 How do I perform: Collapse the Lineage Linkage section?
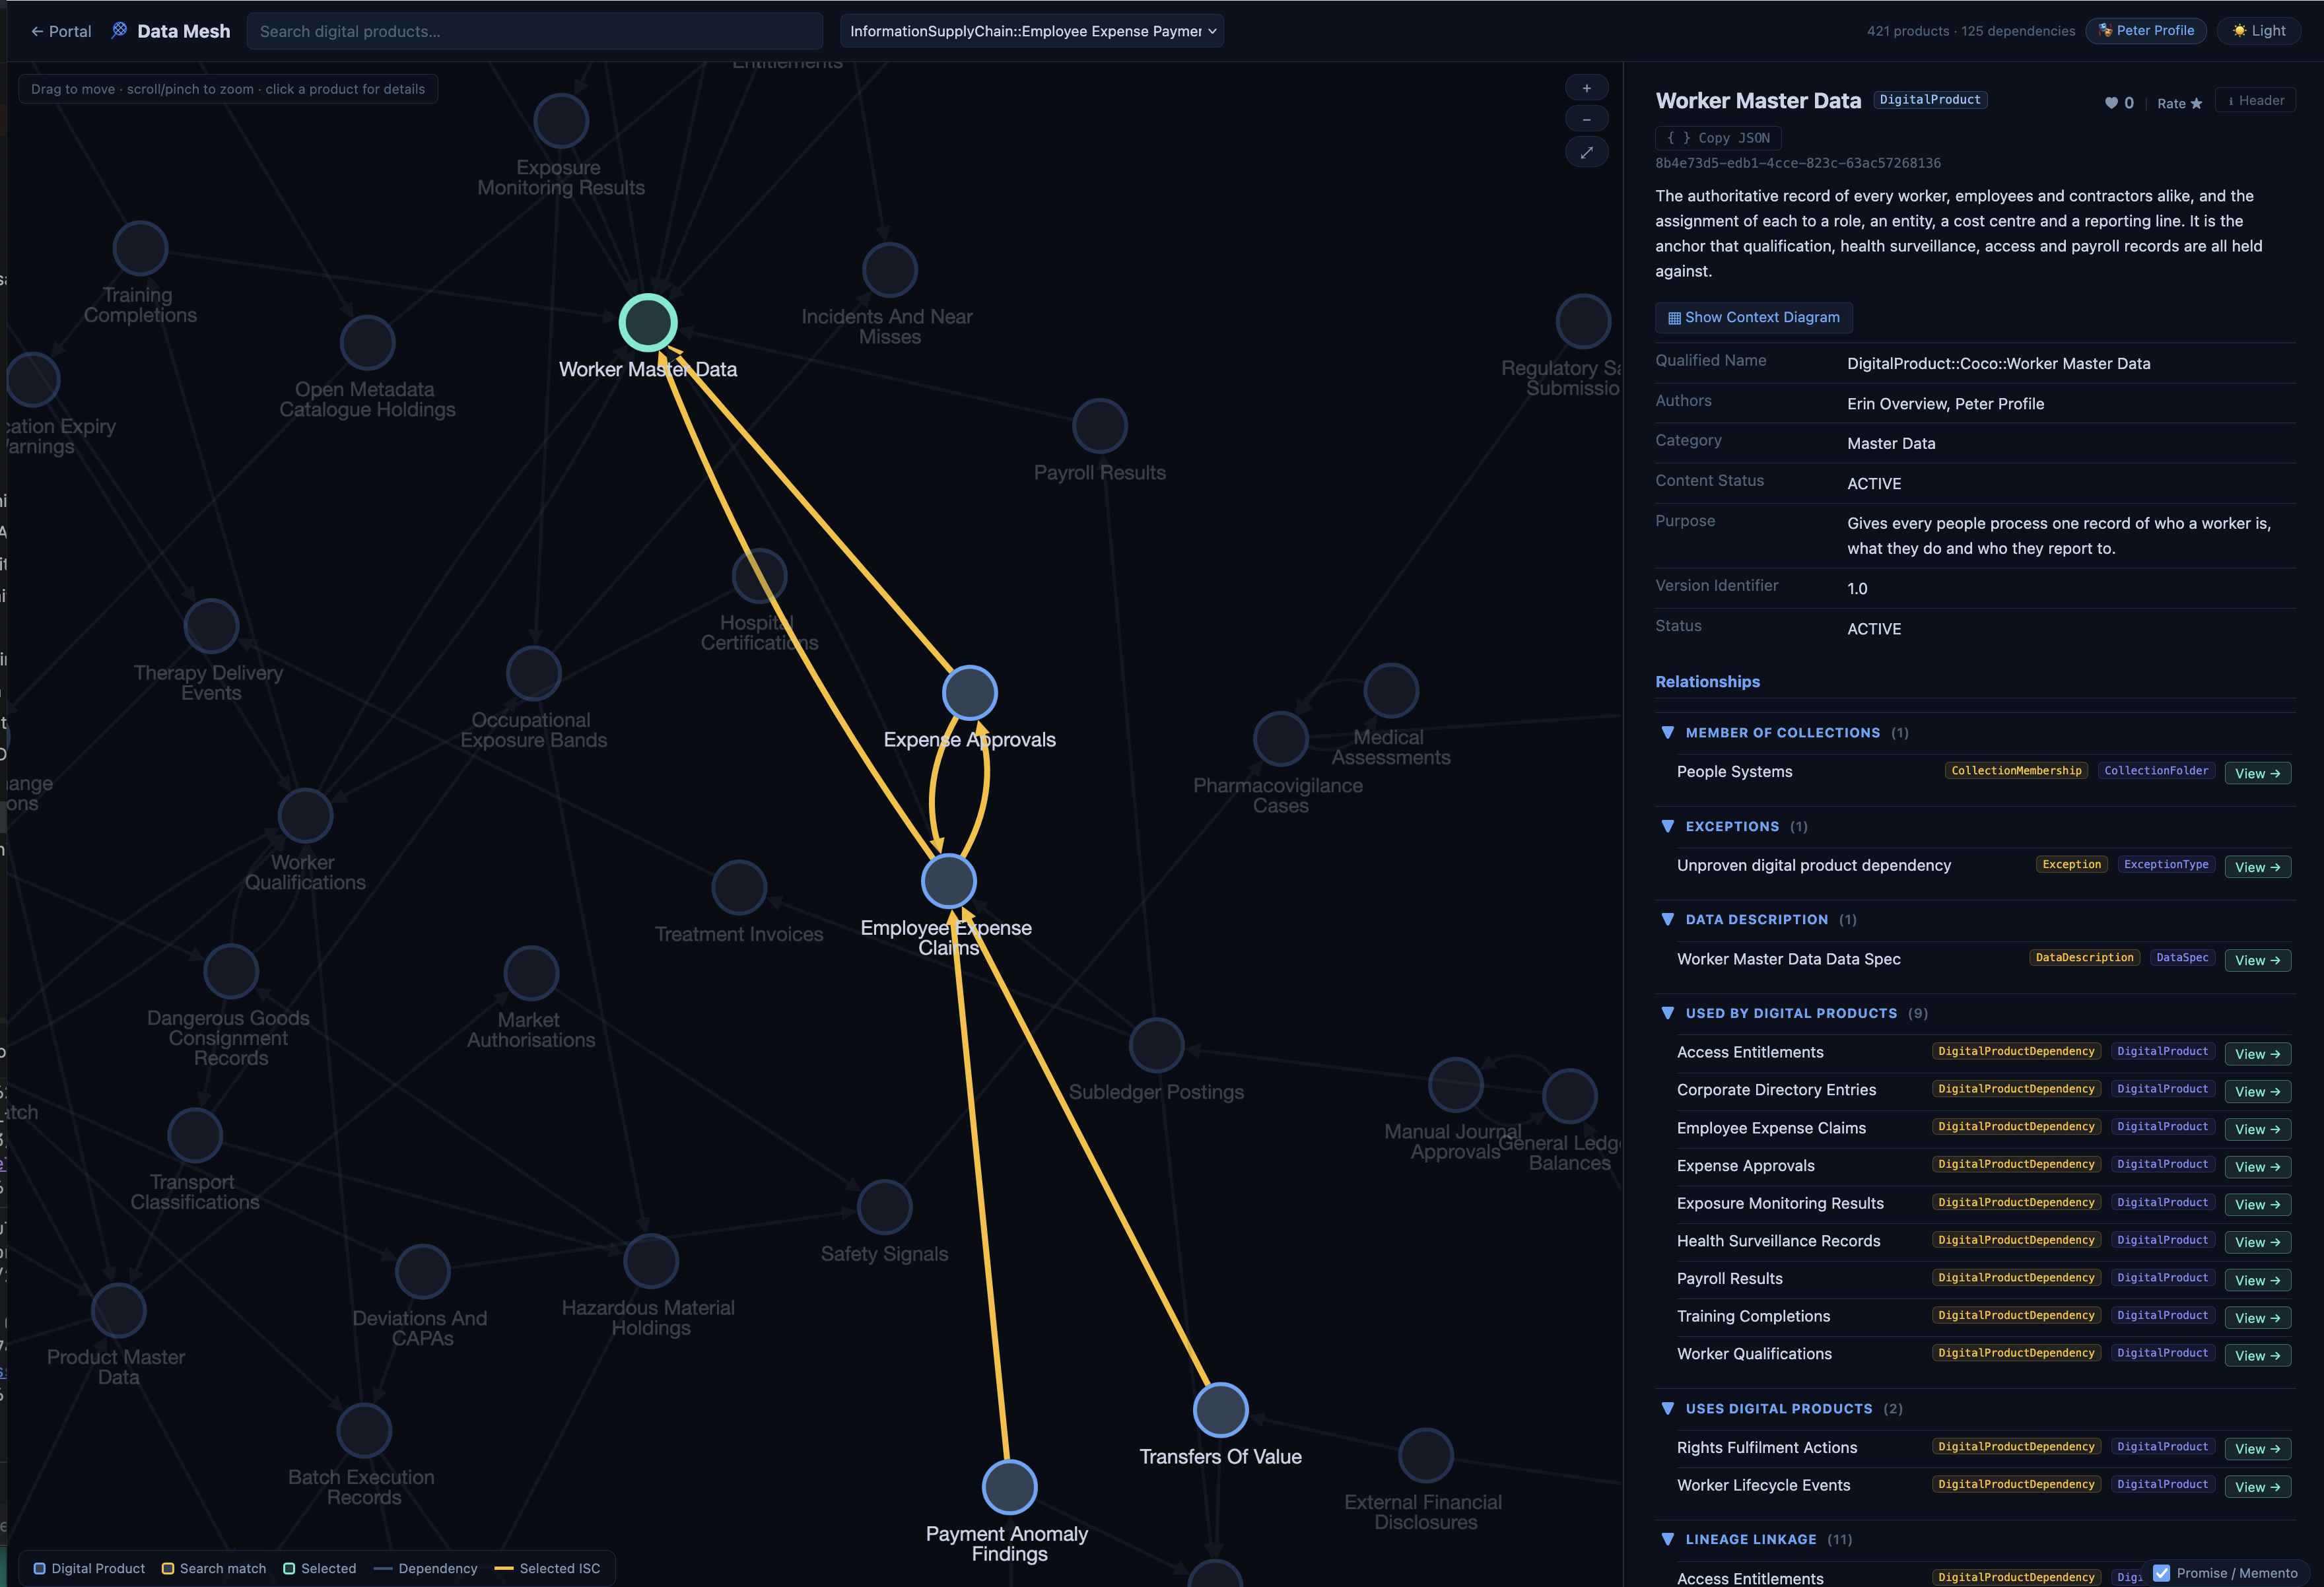pos(1667,1539)
